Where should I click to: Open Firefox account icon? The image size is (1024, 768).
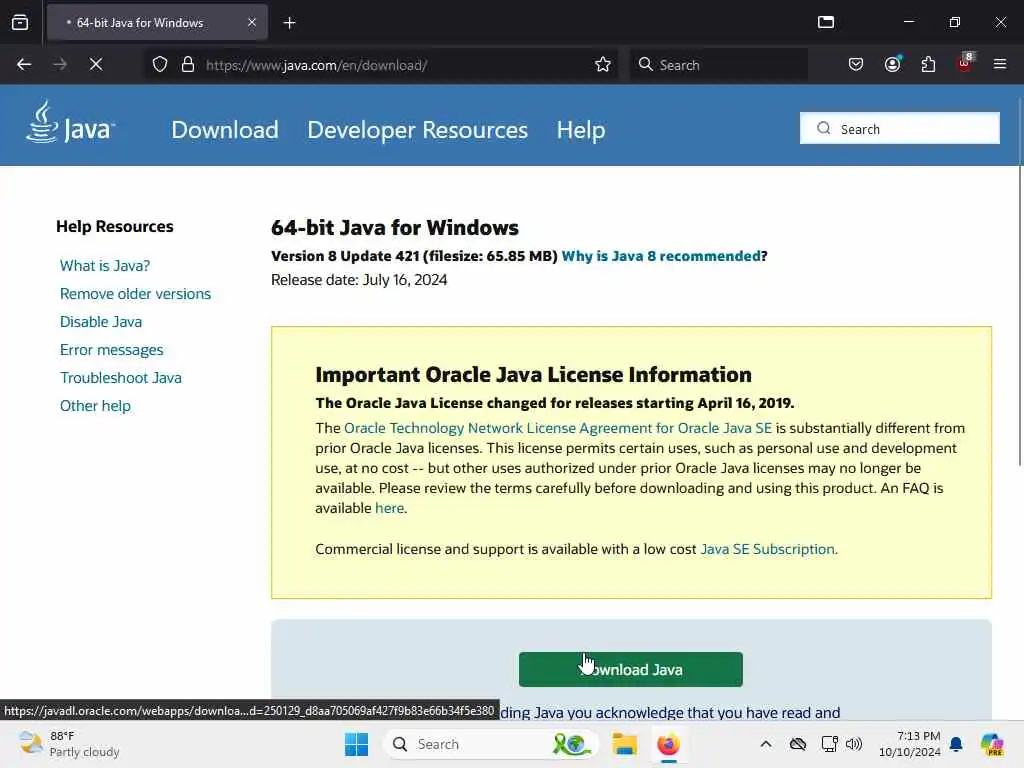pos(892,64)
